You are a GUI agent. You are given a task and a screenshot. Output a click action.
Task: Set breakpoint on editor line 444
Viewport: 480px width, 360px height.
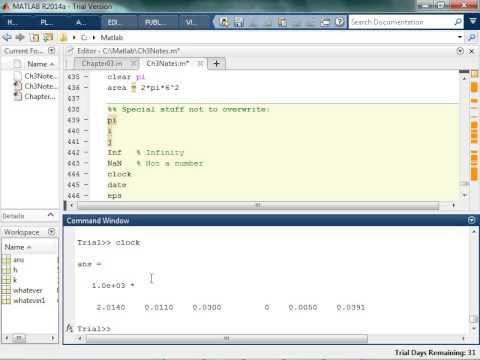[x=86, y=174]
